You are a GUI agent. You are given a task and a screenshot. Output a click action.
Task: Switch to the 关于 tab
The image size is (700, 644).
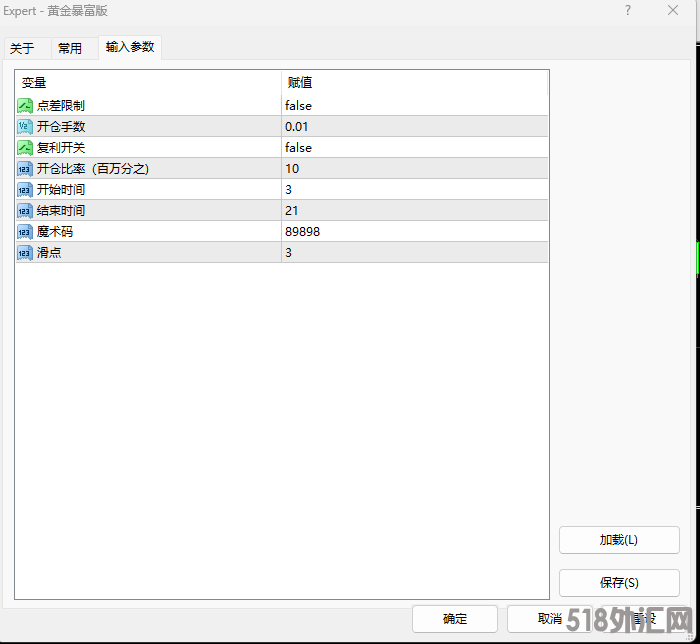22,48
